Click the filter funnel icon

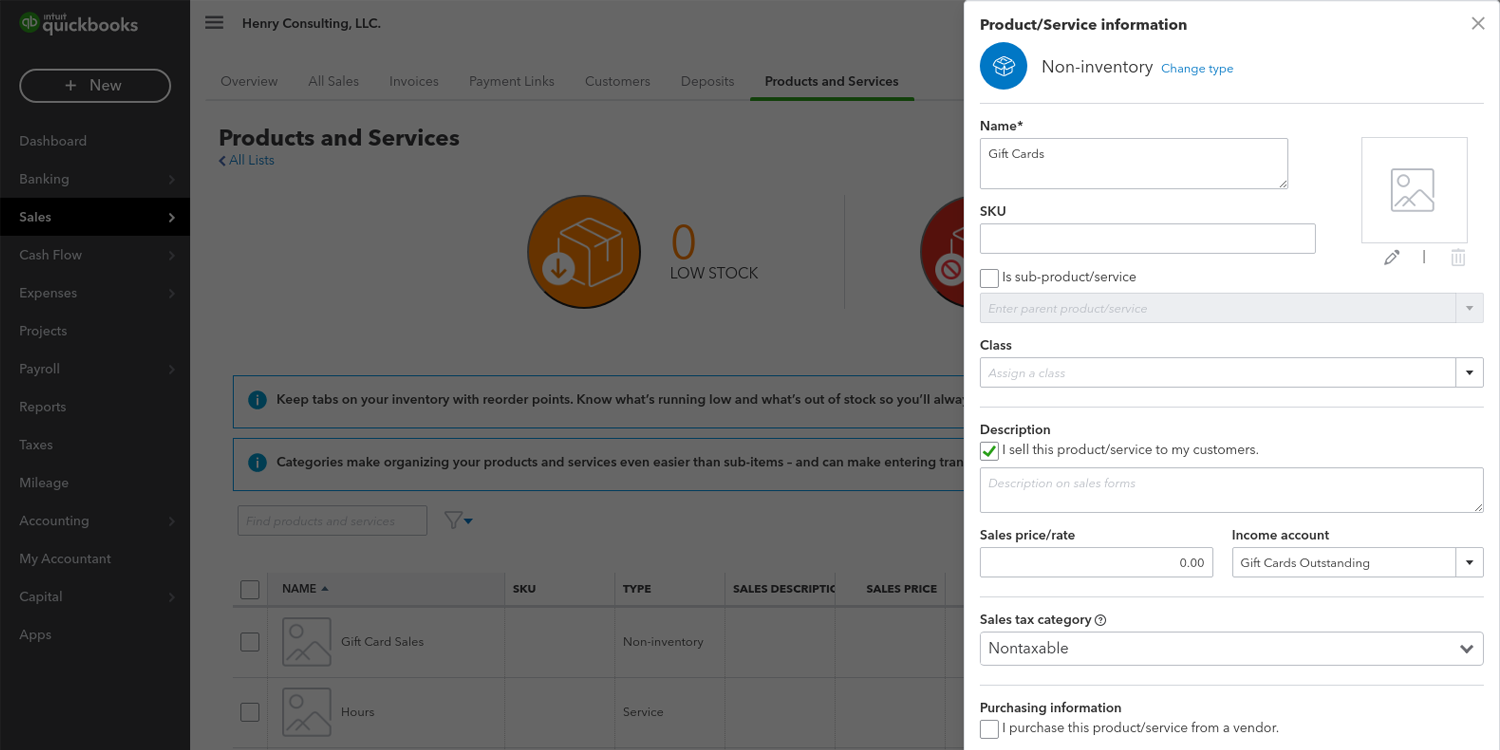click(457, 521)
